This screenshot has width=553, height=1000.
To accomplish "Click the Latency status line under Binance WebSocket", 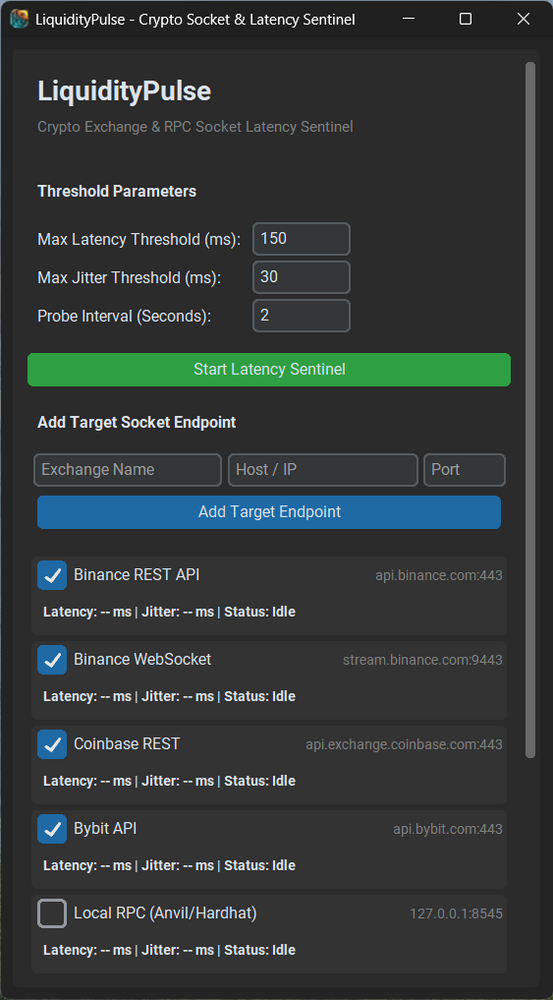I will (170, 696).
